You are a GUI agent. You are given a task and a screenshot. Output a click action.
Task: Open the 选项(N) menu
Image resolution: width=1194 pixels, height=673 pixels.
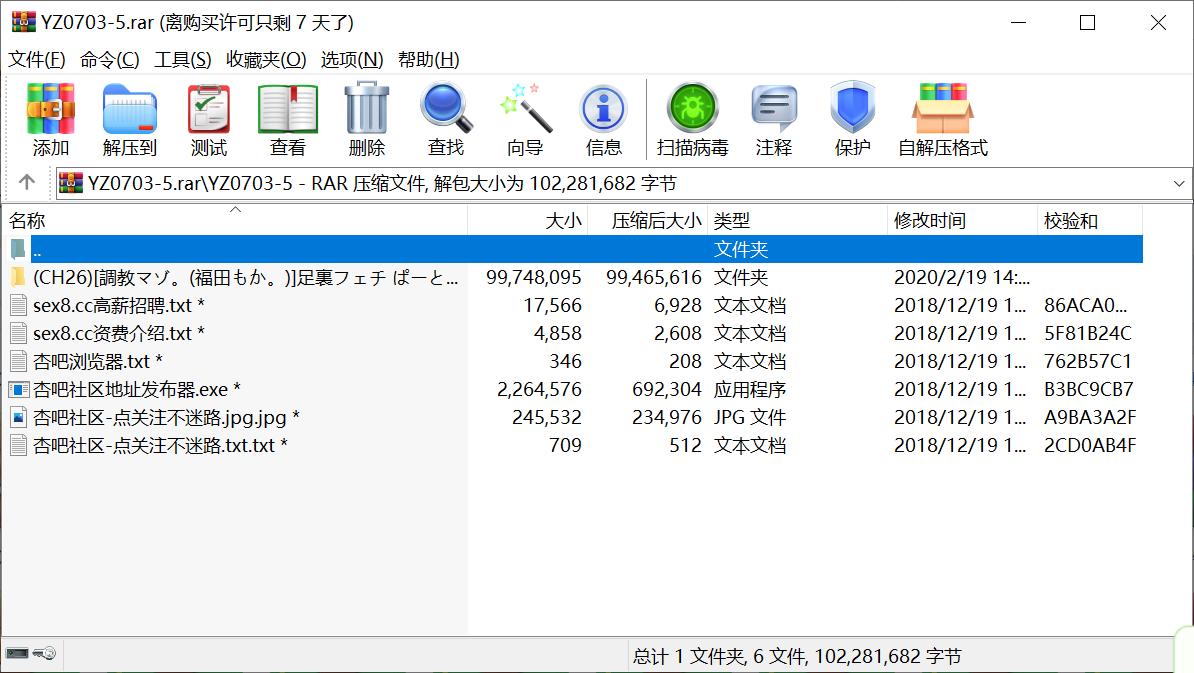352,59
